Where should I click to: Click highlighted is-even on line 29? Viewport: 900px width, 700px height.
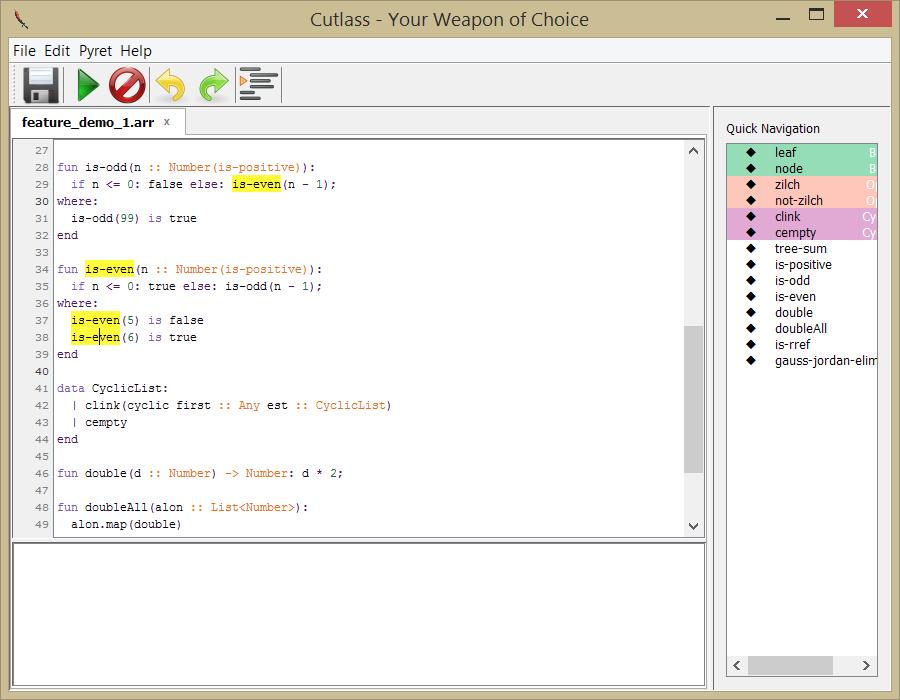tap(257, 184)
